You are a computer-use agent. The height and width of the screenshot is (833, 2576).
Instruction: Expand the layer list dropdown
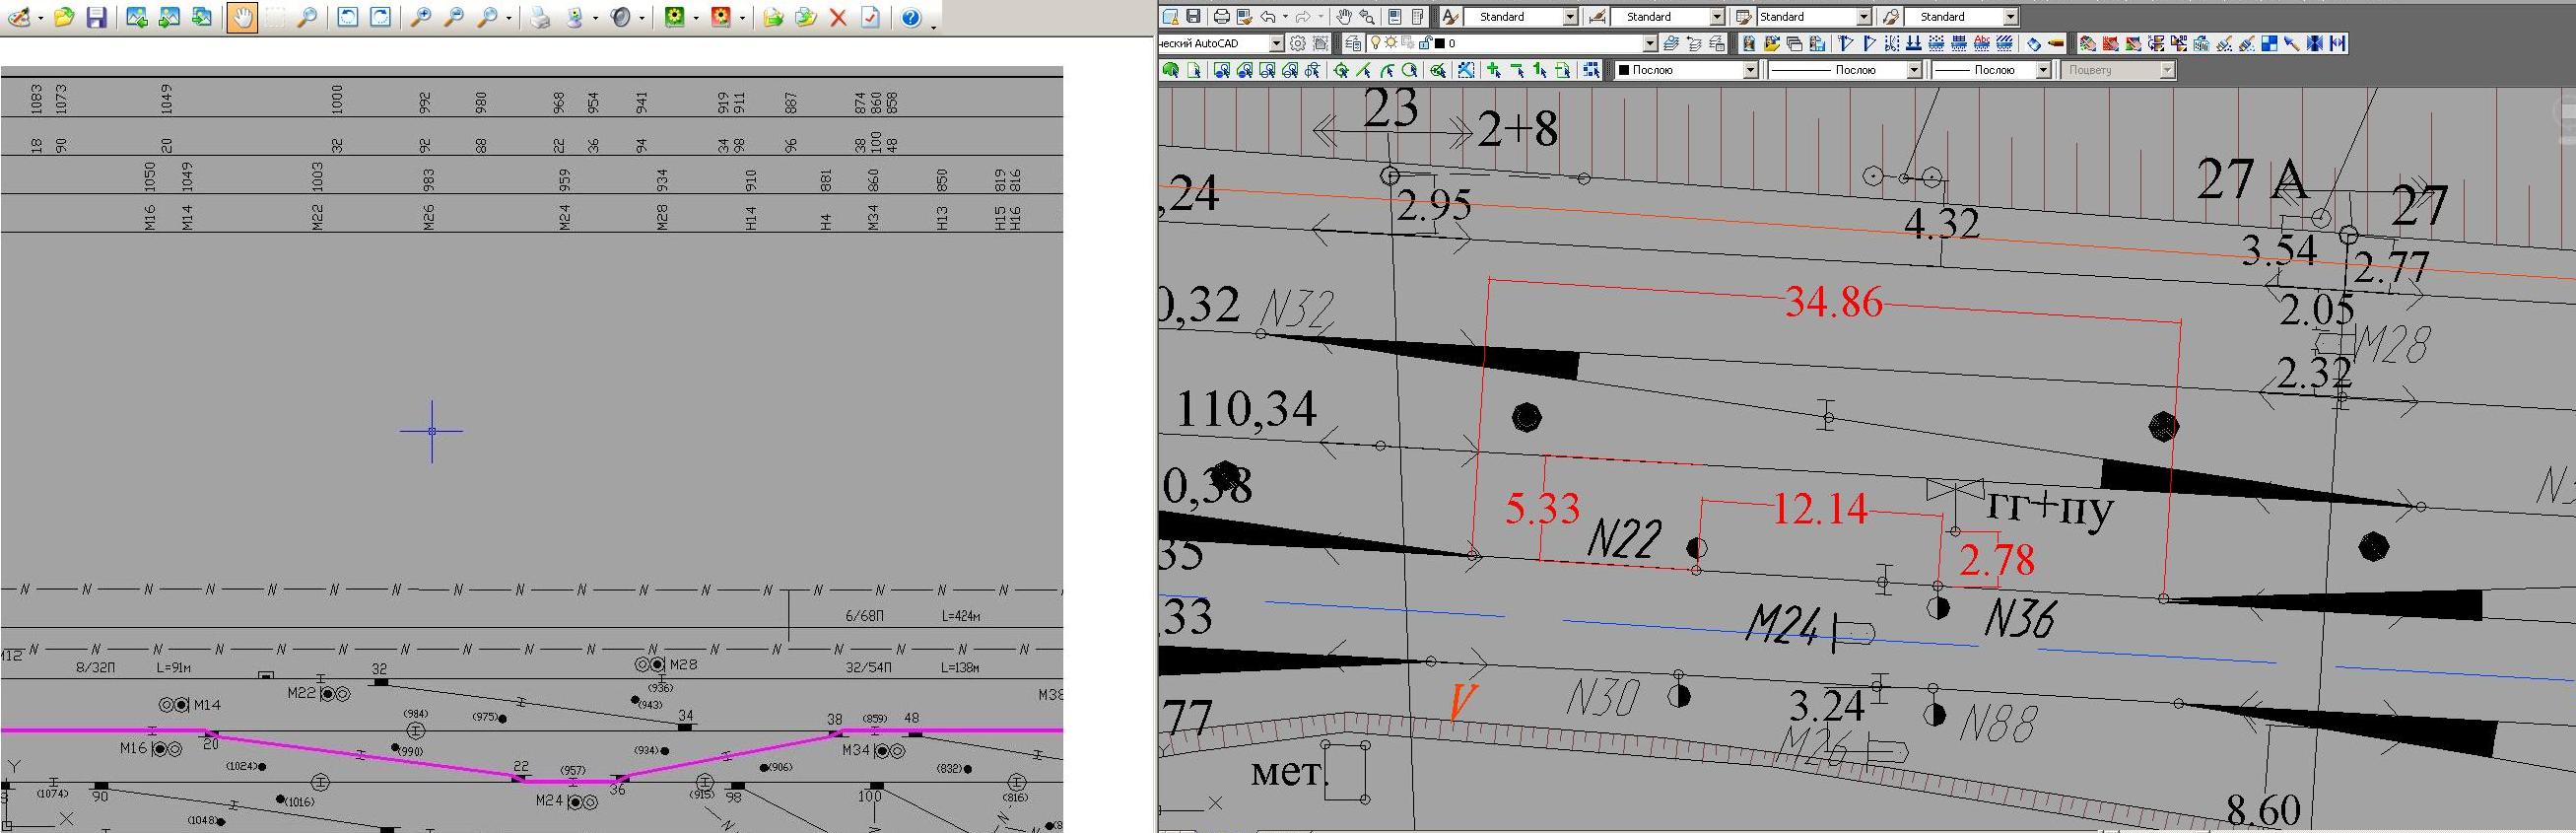coord(1650,43)
